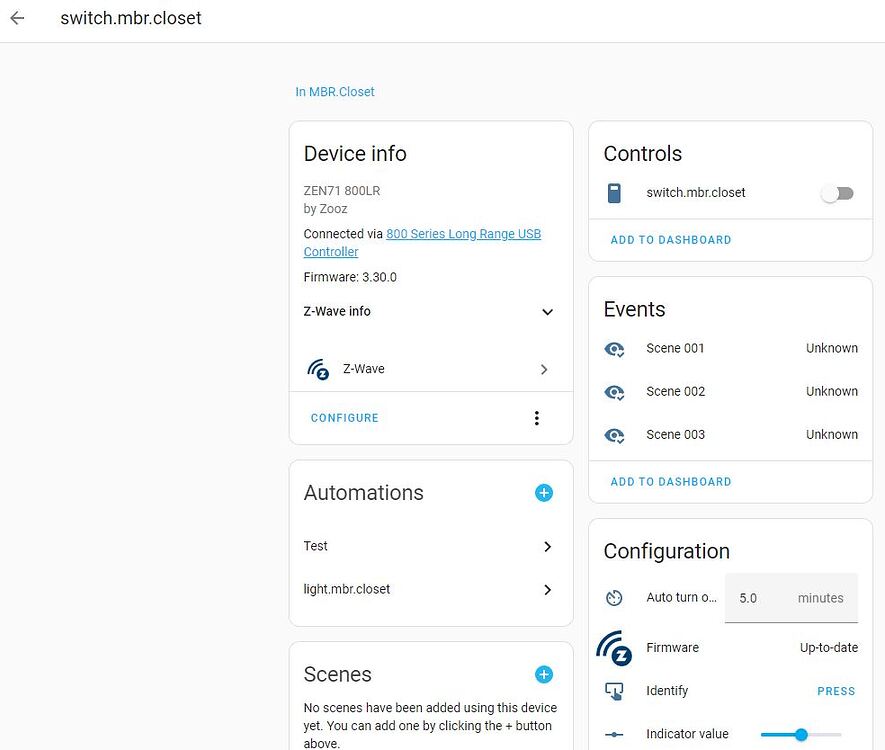This screenshot has height=750, width=885.
Task: Navigate back with the arrow button
Action: pyautogui.click(x=17, y=18)
